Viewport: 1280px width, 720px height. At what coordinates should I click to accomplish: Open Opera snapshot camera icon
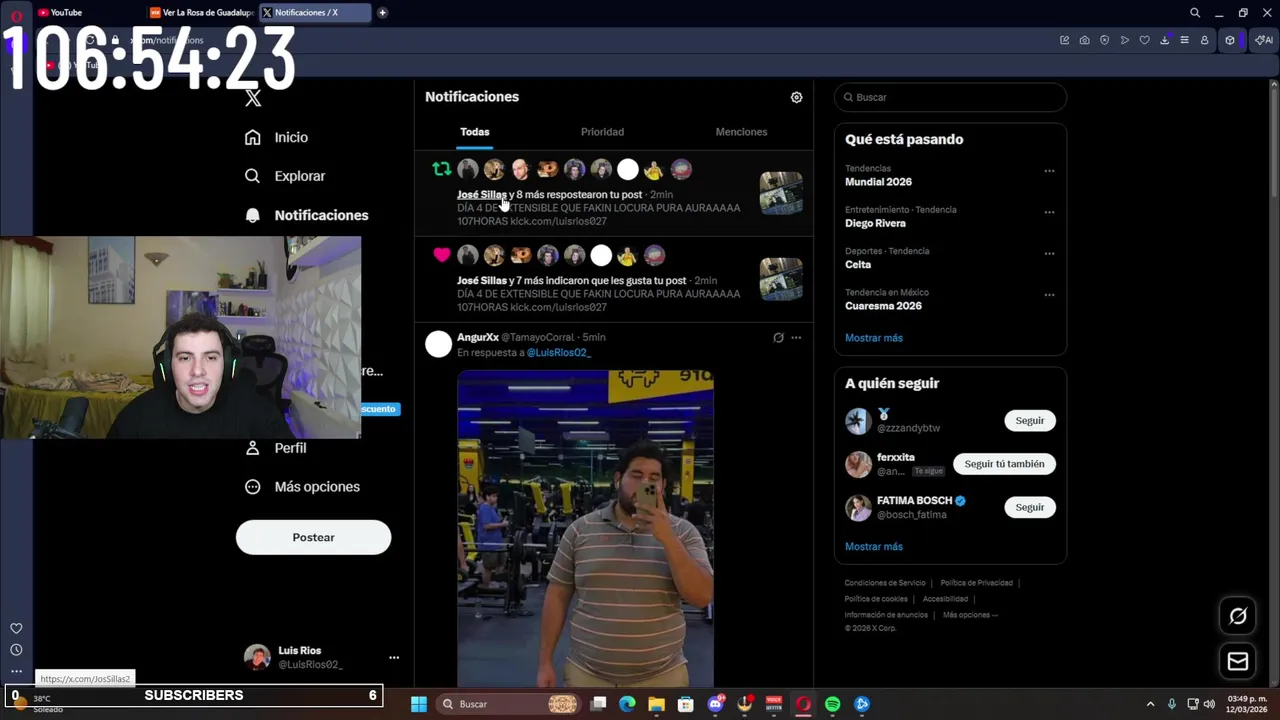point(1085,40)
